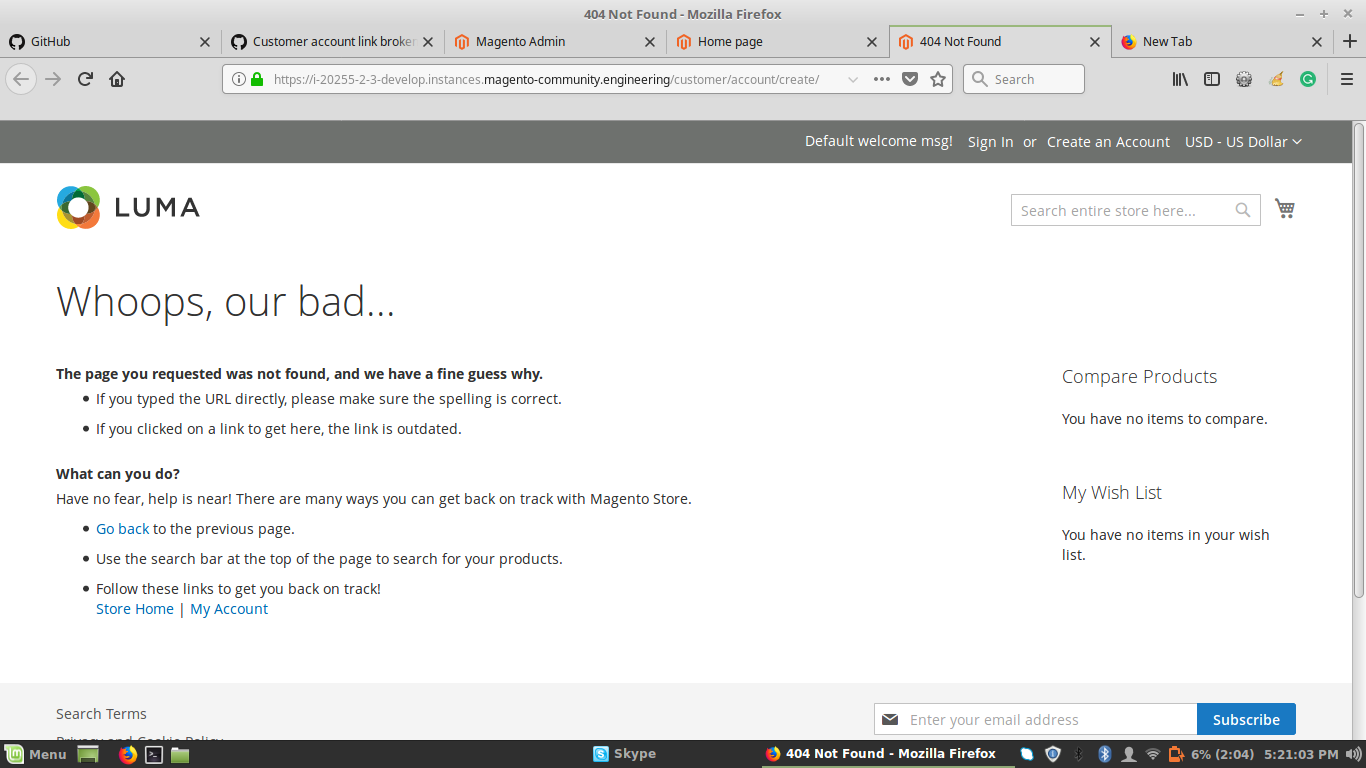The width and height of the screenshot is (1366, 768).
Task: Toggle the sidebar view icon
Action: [1212, 79]
